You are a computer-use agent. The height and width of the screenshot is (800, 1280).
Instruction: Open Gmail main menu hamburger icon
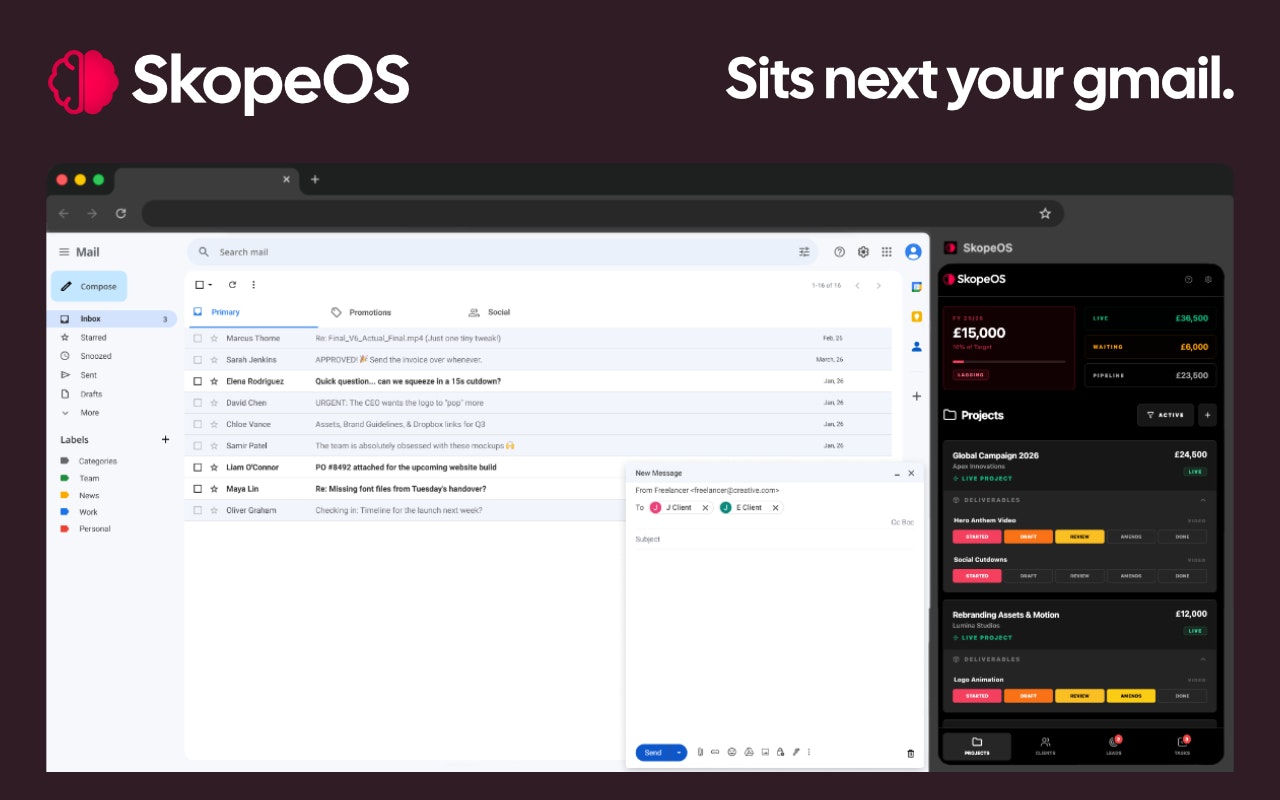(64, 252)
